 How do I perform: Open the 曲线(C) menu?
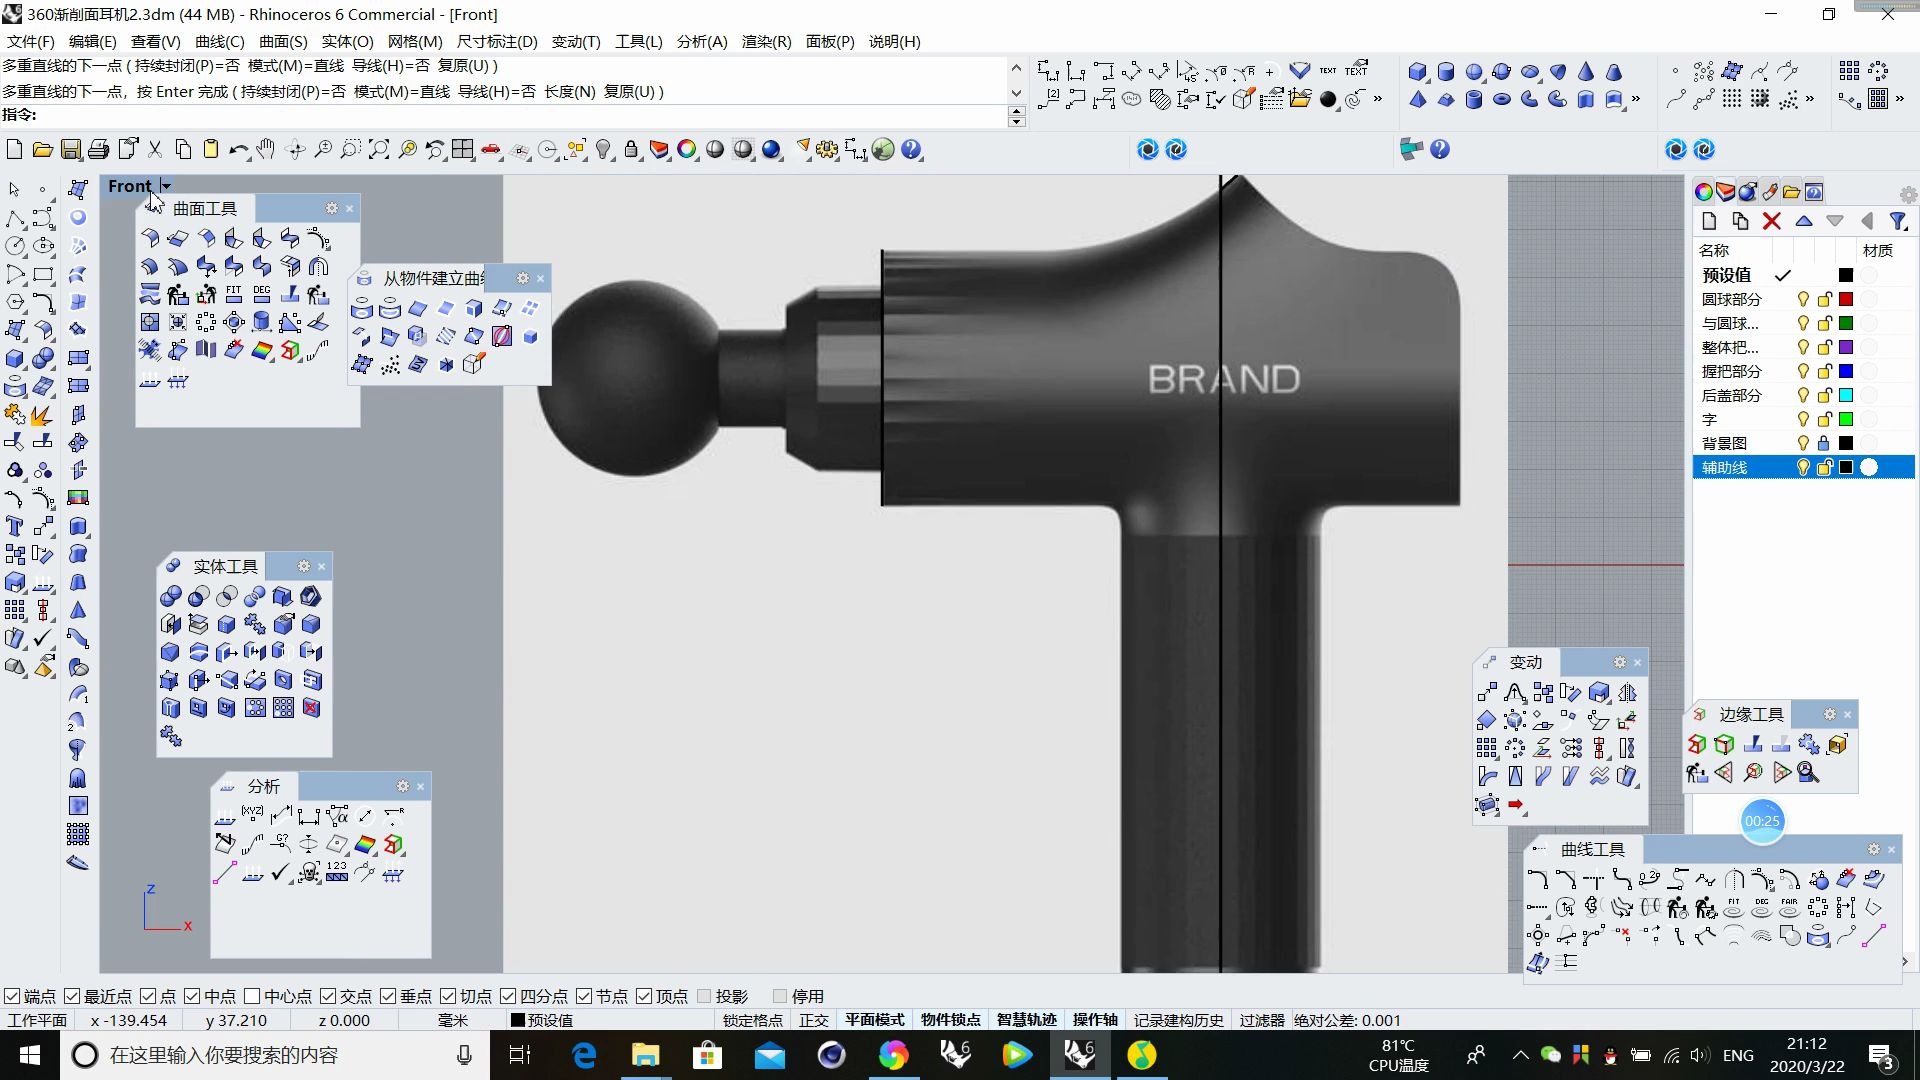click(219, 41)
